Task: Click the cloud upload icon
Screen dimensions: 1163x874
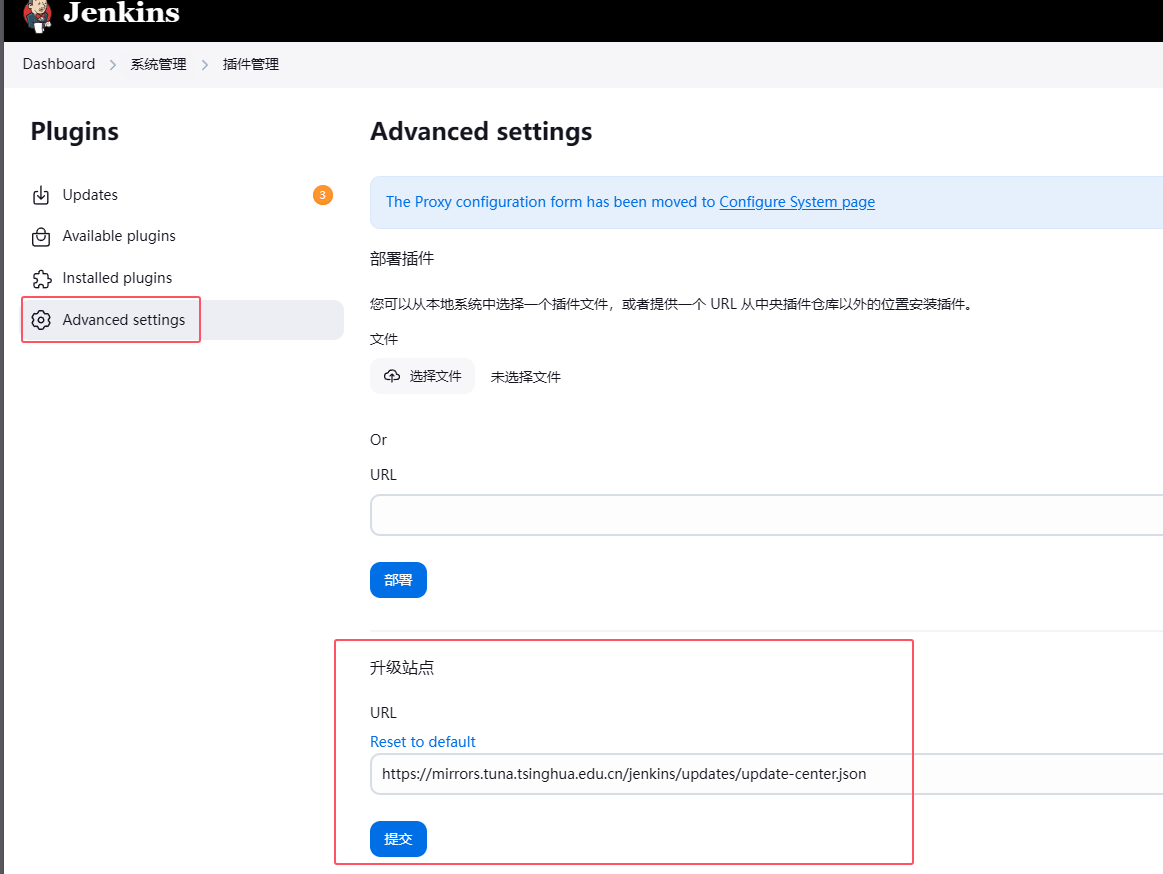Action: 392,376
